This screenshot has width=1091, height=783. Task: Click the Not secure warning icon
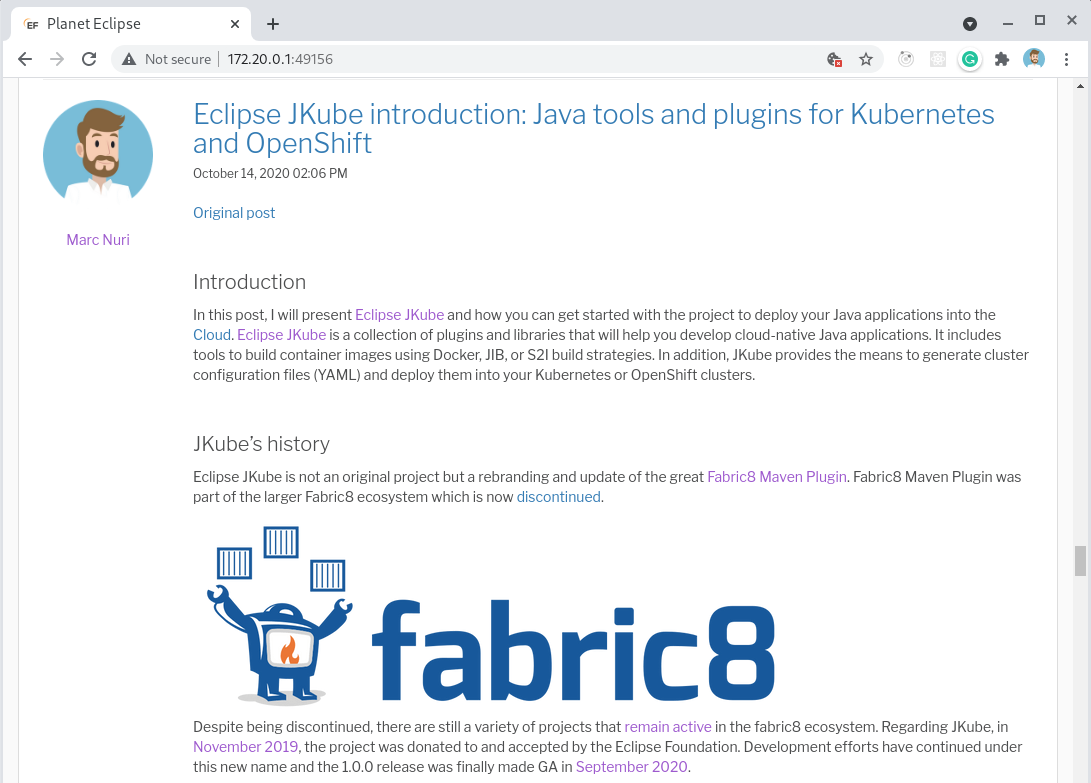(129, 59)
